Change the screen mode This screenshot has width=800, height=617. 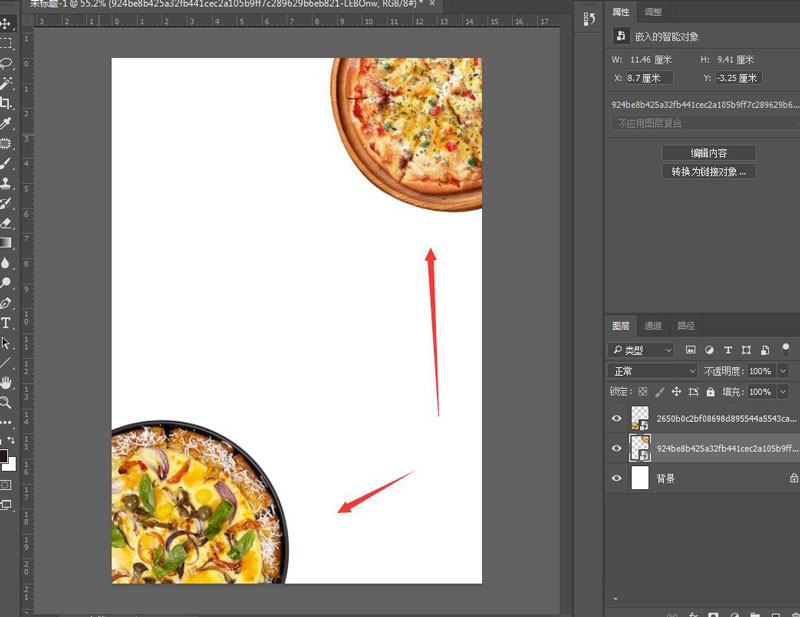pyautogui.click(x=6, y=505)
